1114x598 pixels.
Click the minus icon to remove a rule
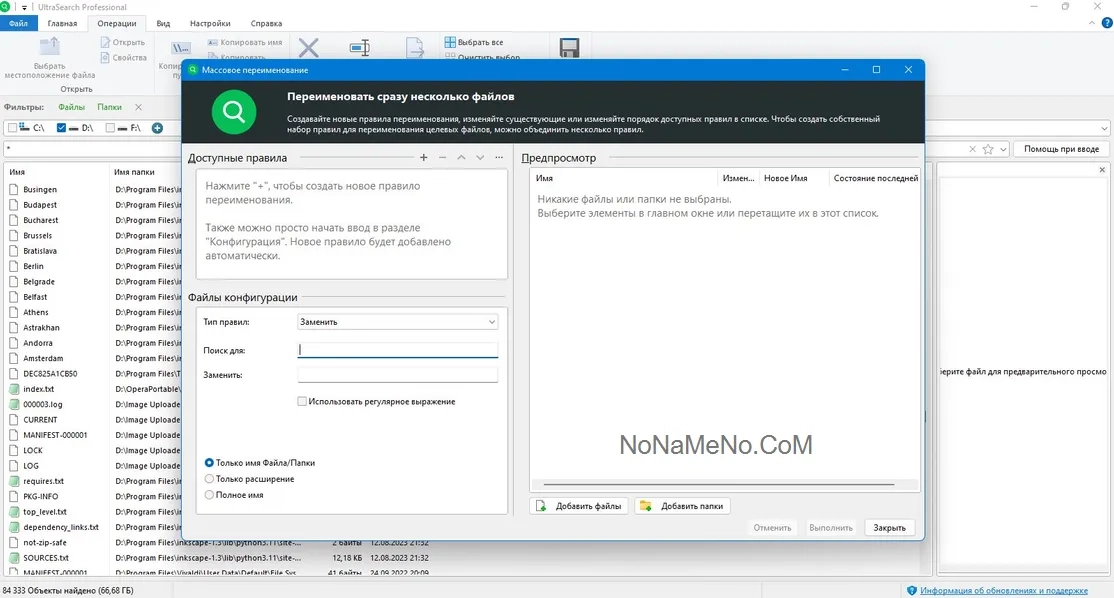442,158
